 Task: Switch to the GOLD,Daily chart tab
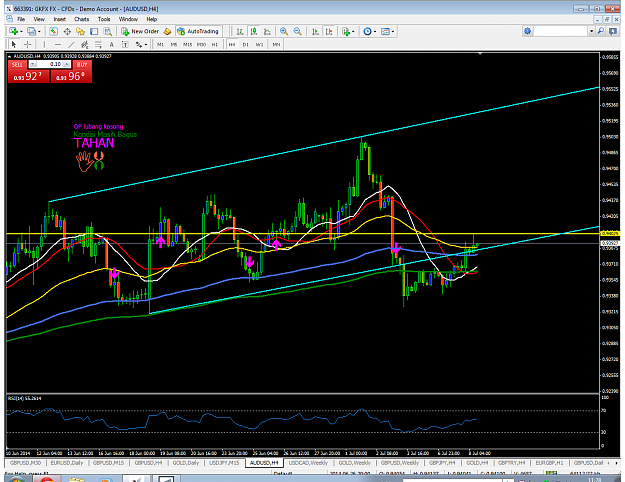click(x=186, y=463)
